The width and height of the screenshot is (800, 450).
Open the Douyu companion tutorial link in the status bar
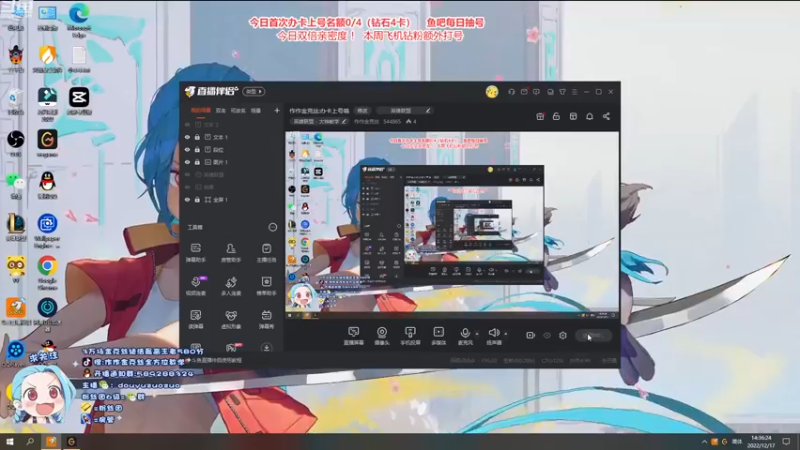tap(216, 361)
